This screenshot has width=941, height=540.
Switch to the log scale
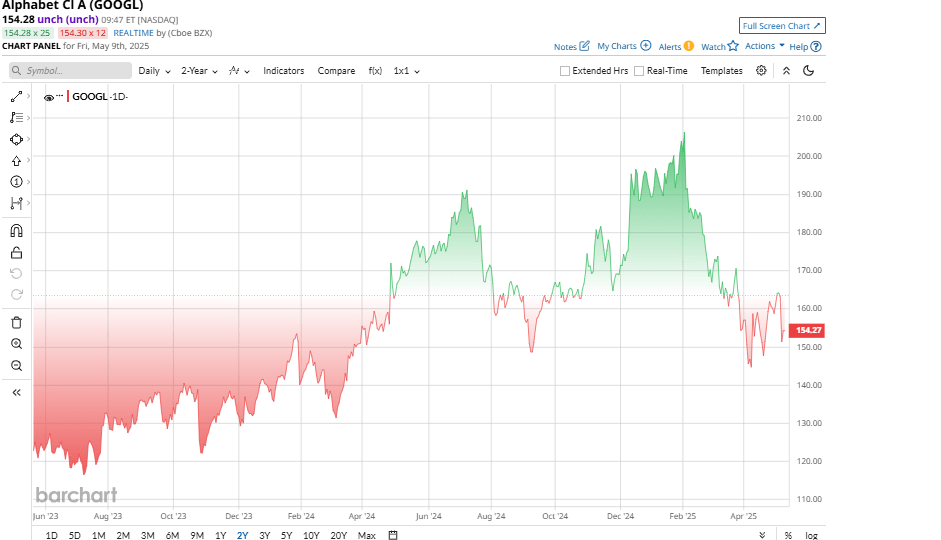[x=811, y=535]
